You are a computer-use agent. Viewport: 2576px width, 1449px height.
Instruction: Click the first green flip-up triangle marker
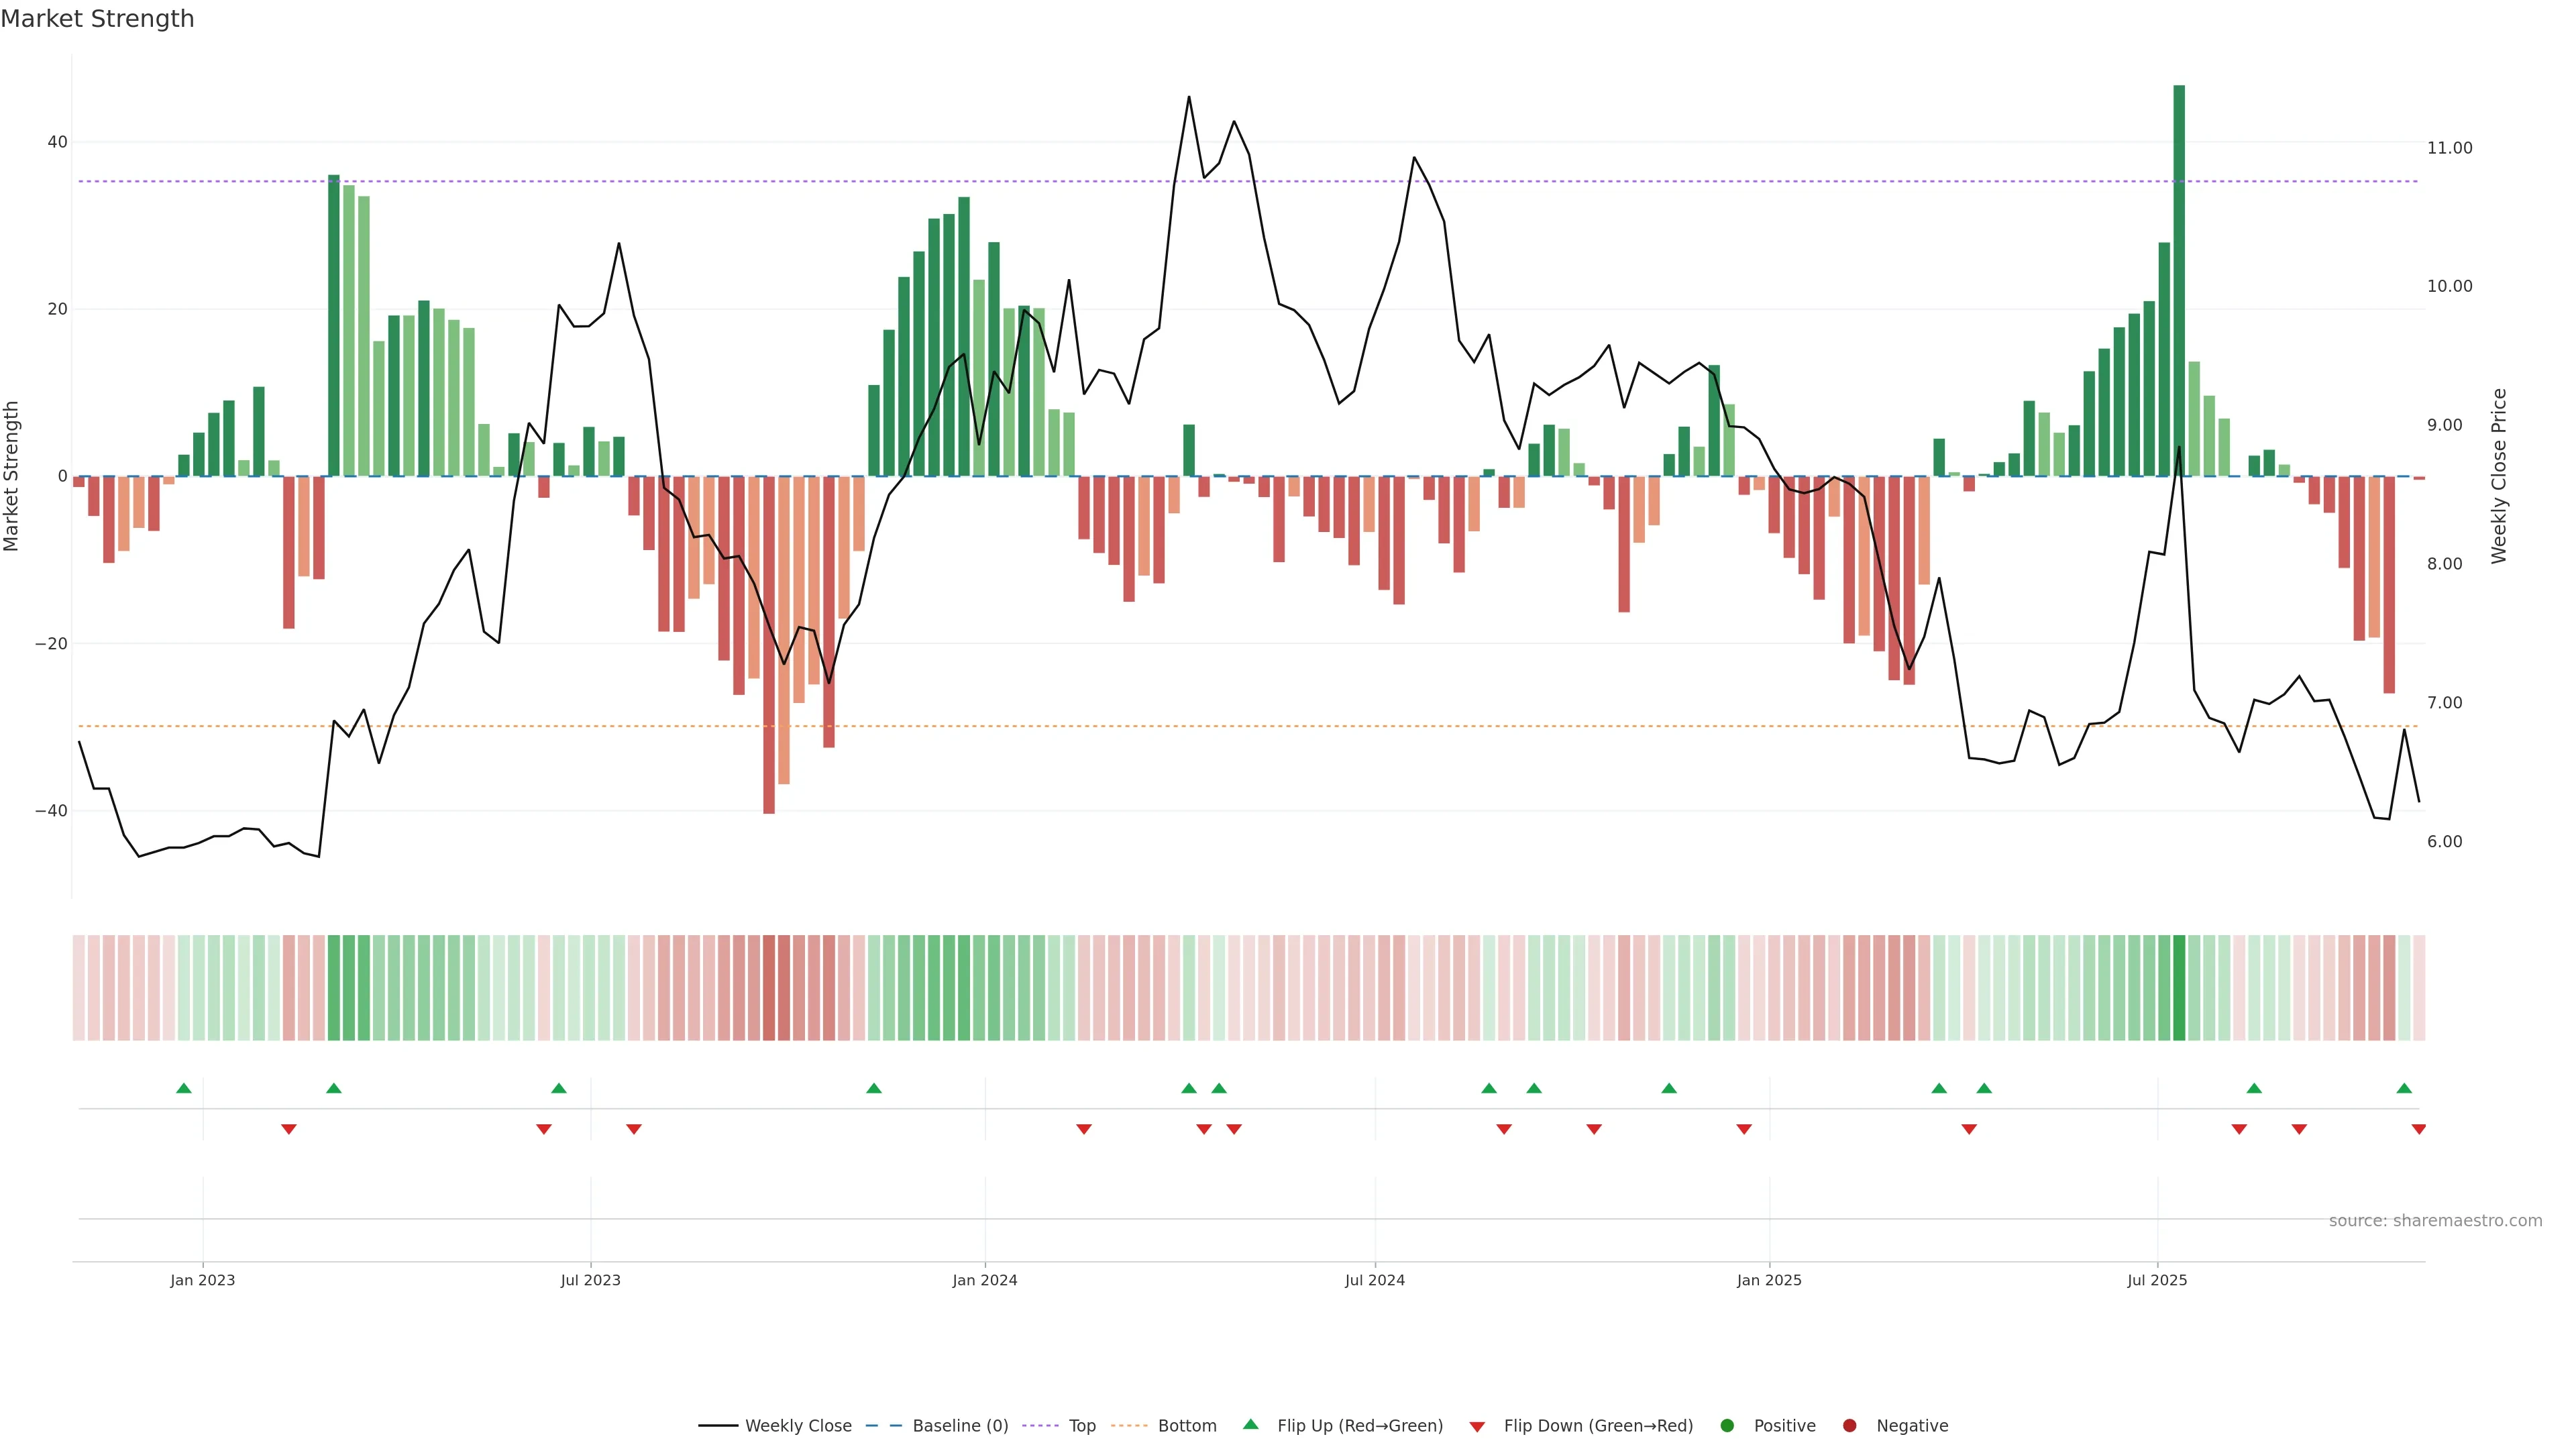coord(184,1088)
